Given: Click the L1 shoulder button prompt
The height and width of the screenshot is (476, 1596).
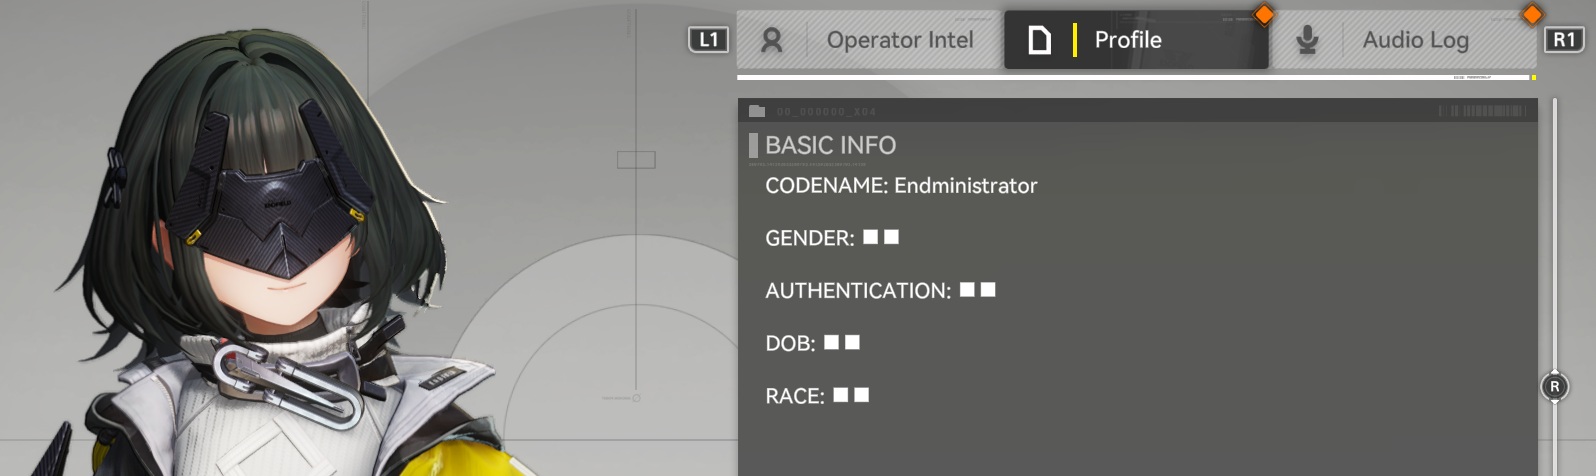Looking at the screenshot, I should click(x=709, y=40).
